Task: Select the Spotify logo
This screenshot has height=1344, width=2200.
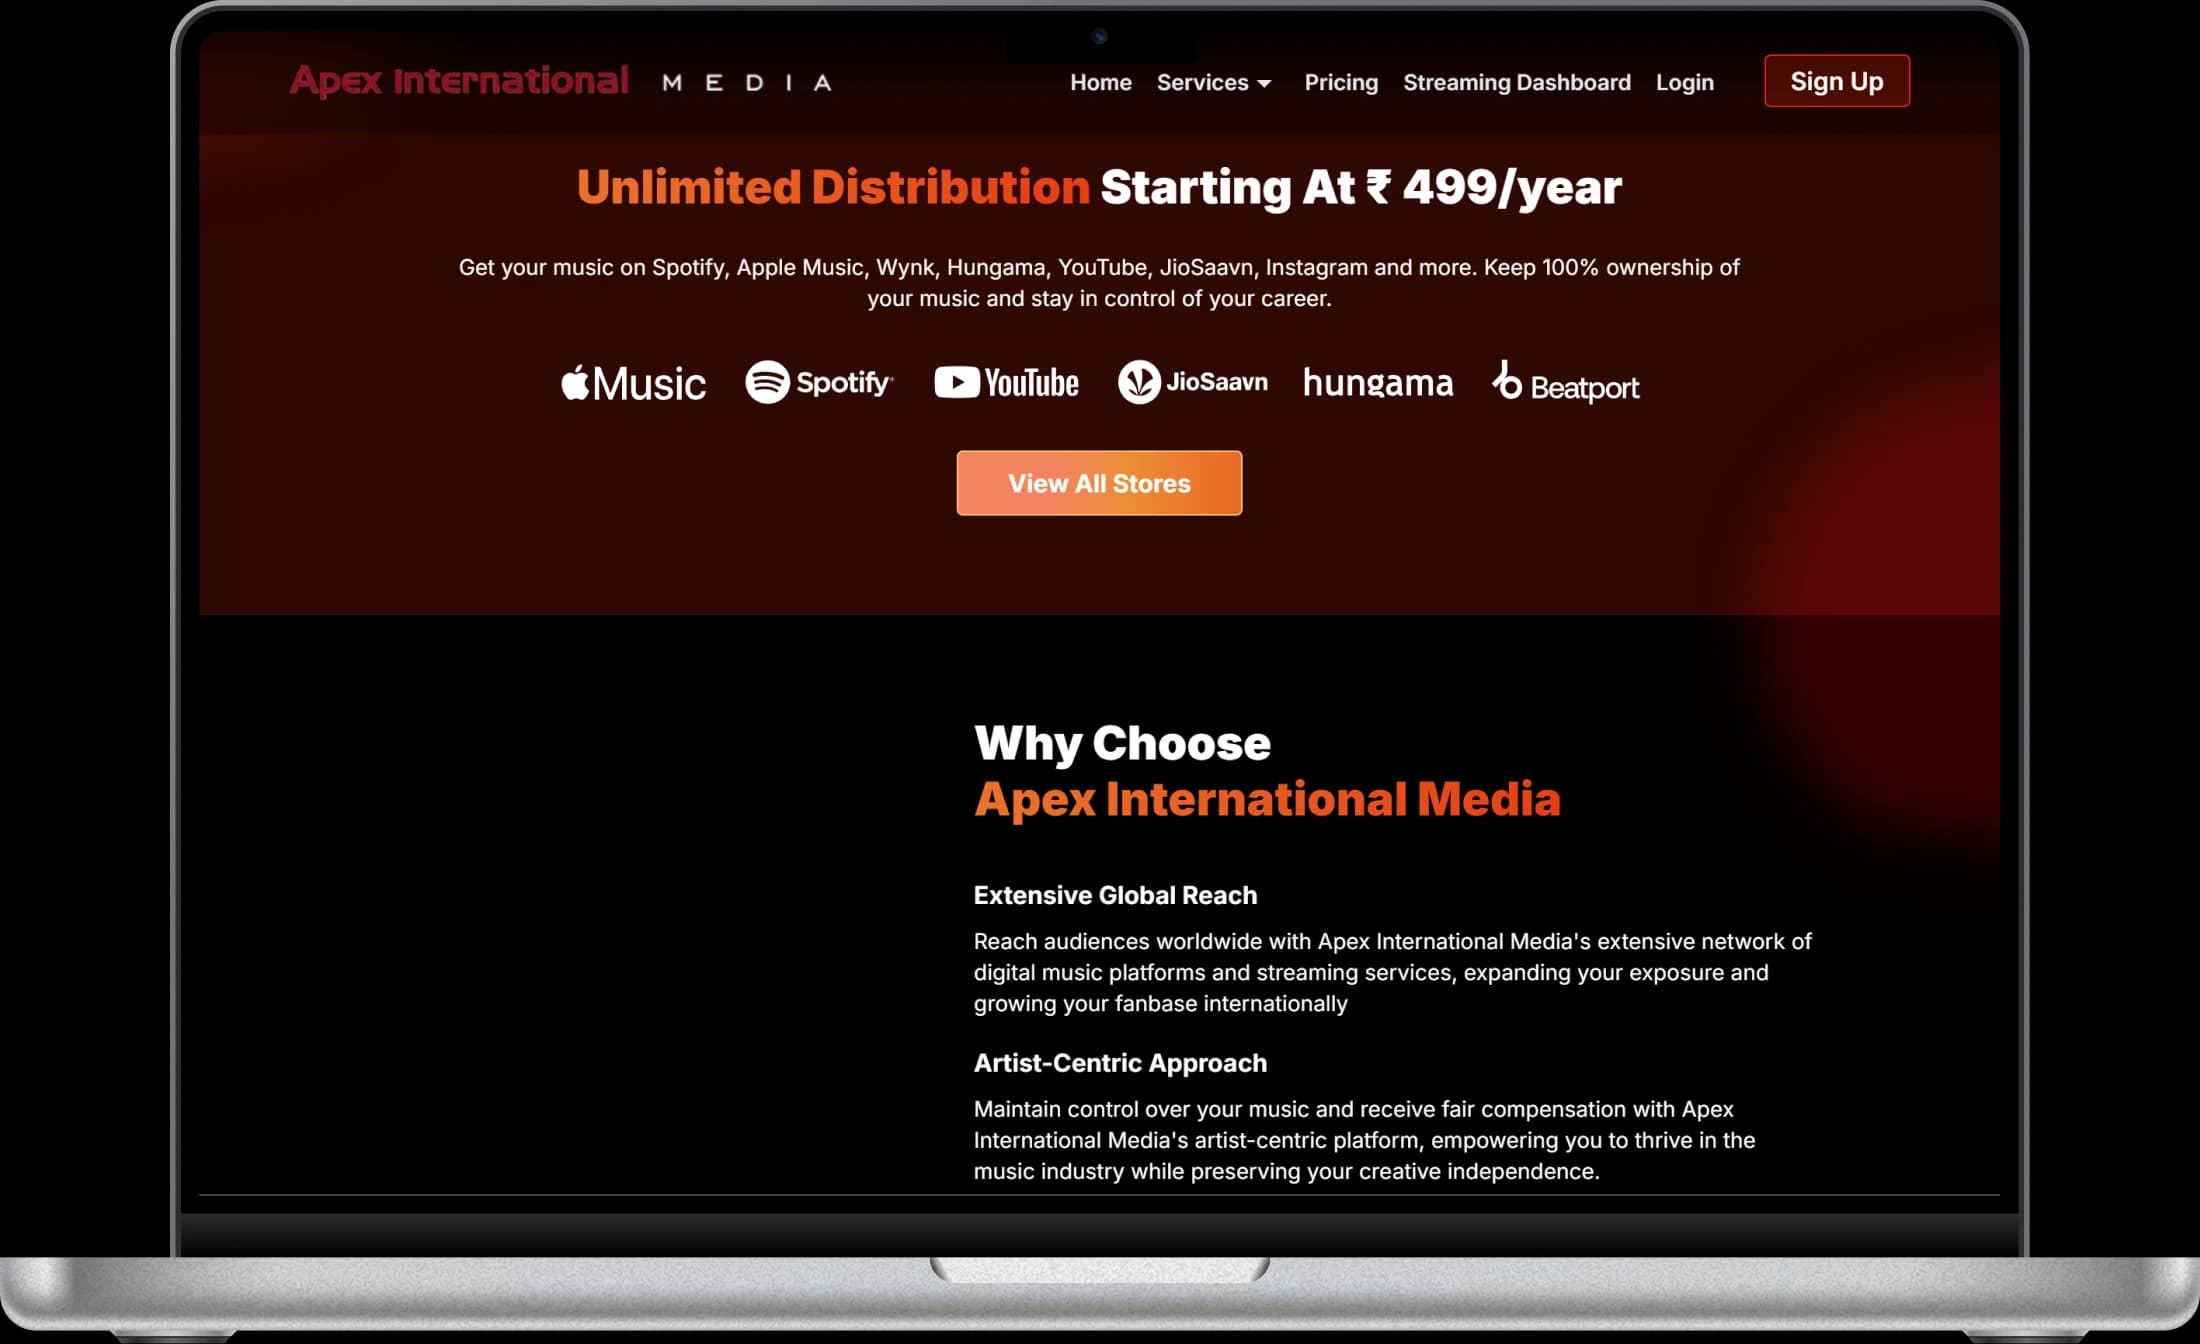Action: [818, 383]
